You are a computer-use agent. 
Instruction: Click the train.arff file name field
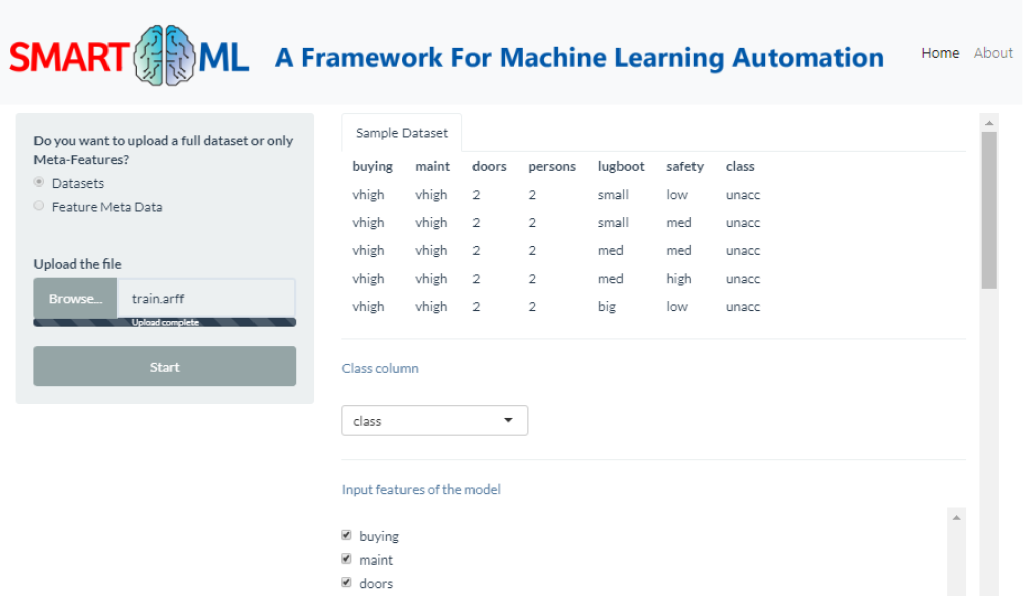(x=206, y=298)
